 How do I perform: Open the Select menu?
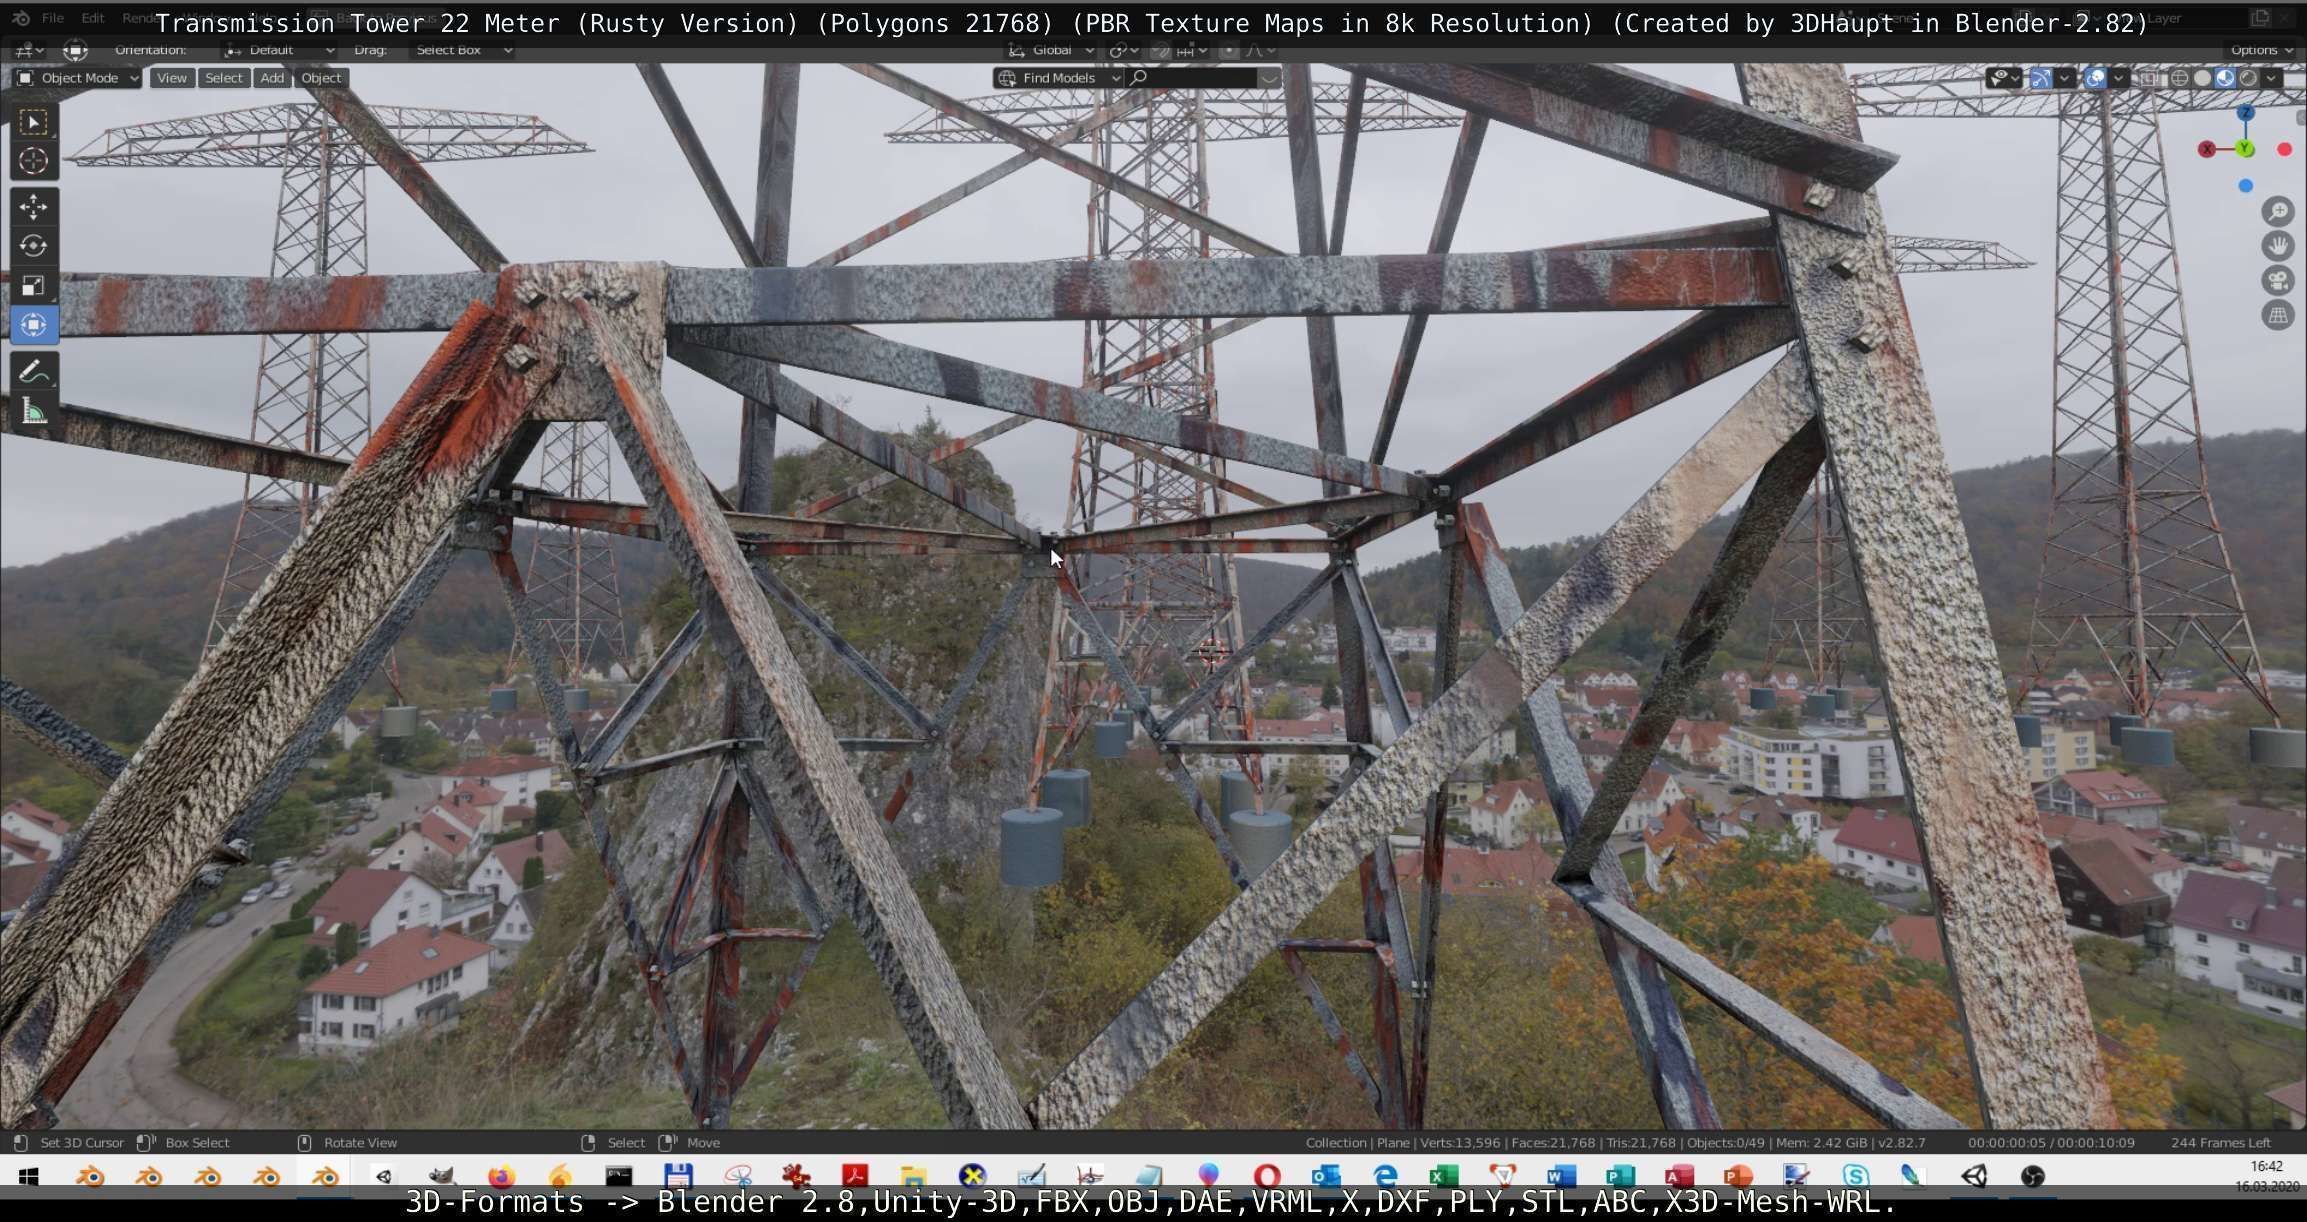[223, 78]
